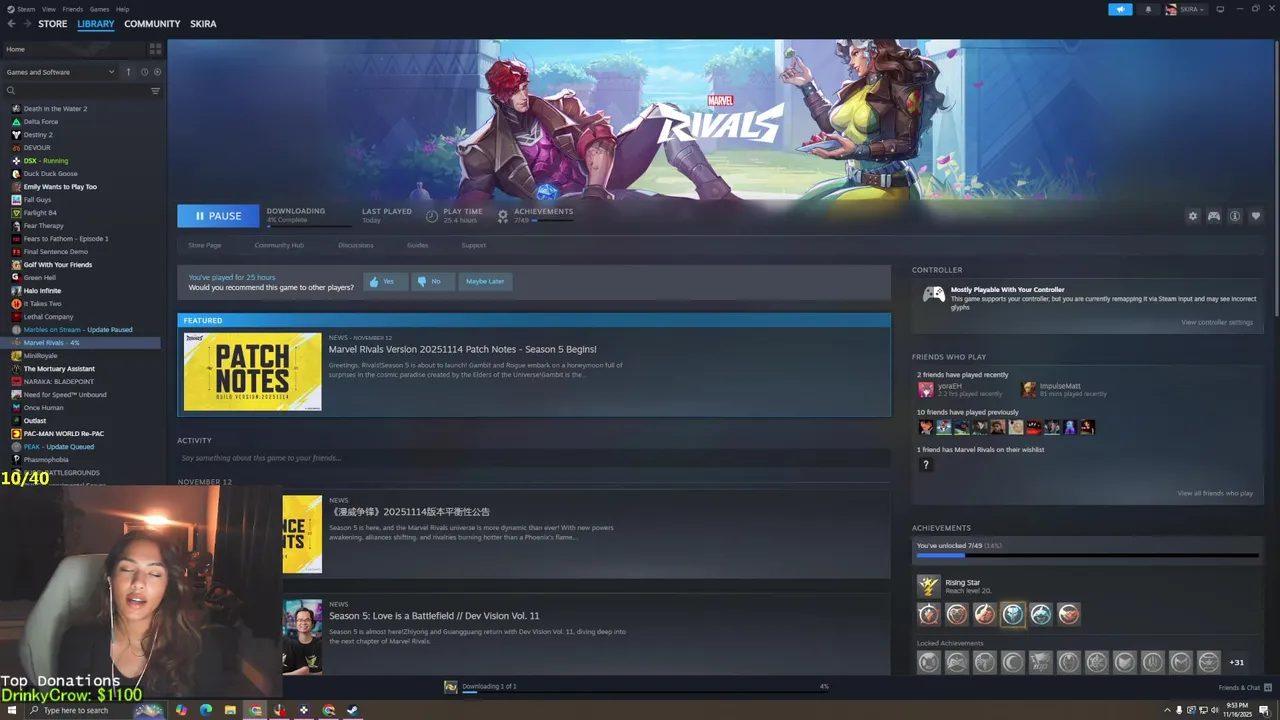1280x720 pixels.
Task: Open the Windows Start menu
Action: 11,710
